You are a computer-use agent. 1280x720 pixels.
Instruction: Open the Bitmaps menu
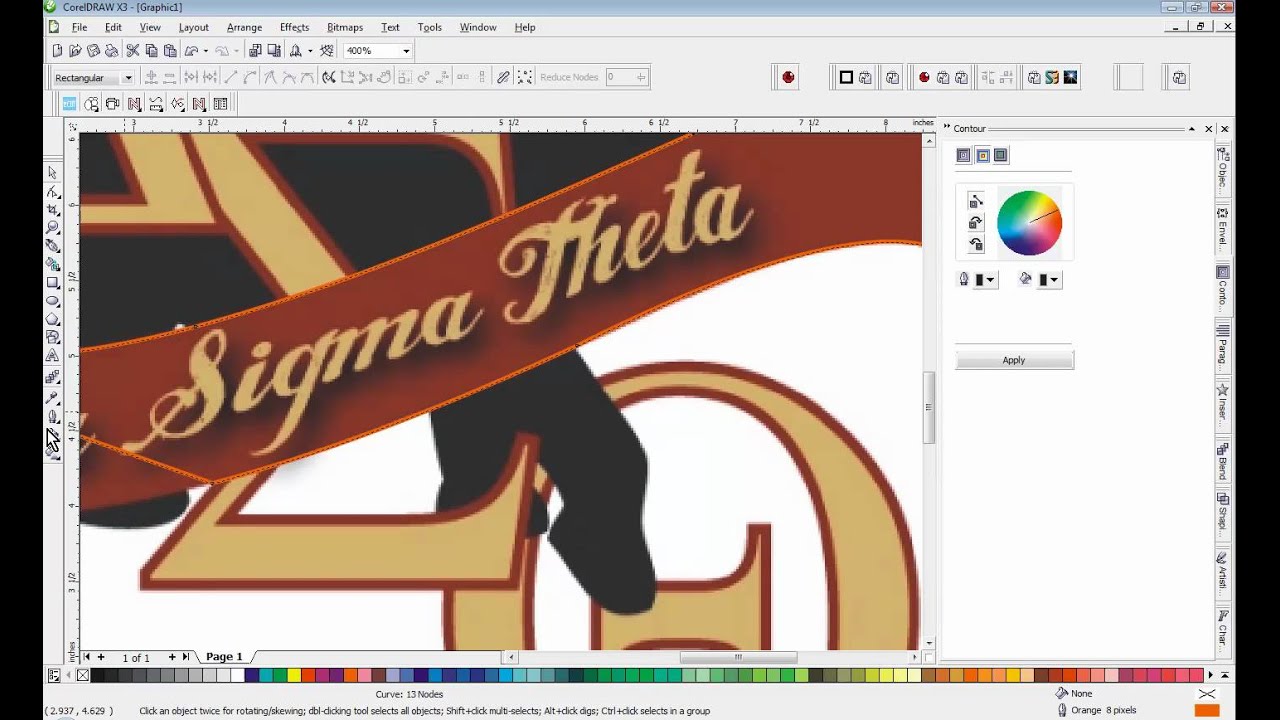point(345,27)
